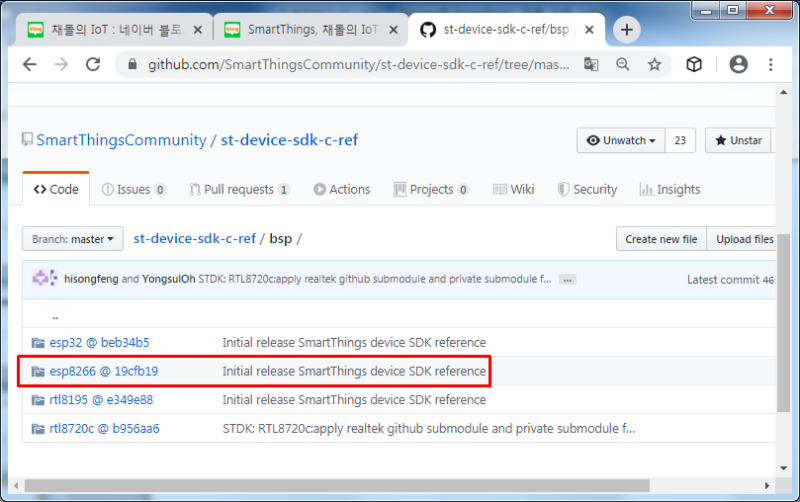Open the Security tab
Viewport: 800px width, 502px height.
click(587, 189)
